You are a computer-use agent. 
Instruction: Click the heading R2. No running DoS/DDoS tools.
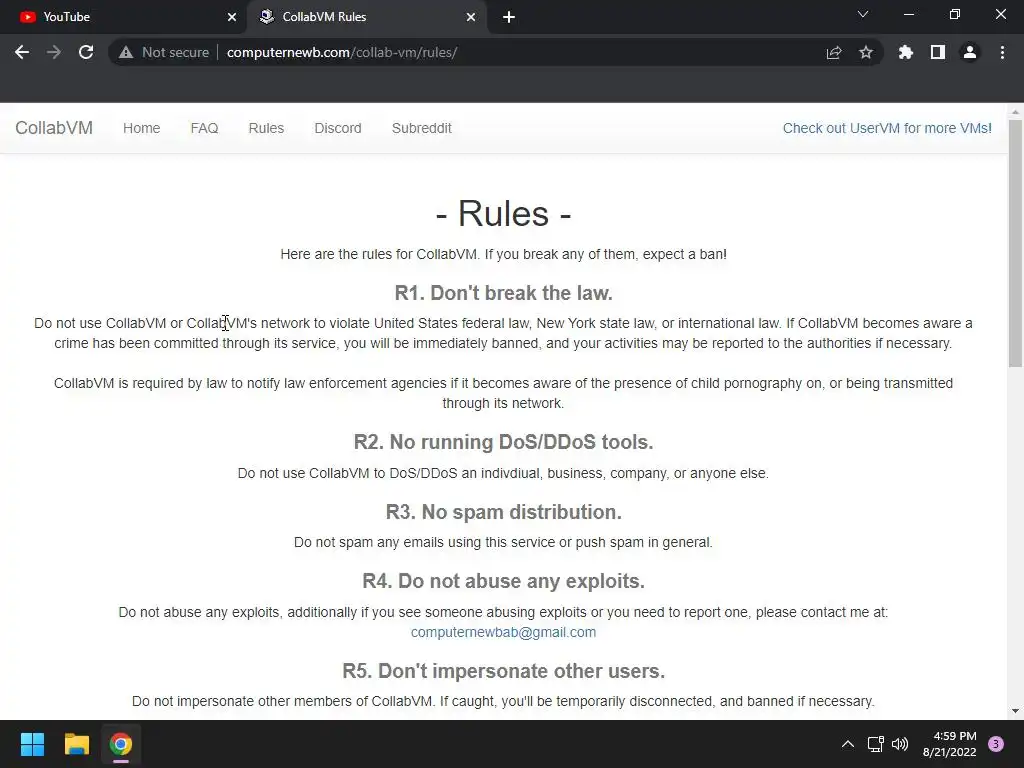(x=504, y=441)
